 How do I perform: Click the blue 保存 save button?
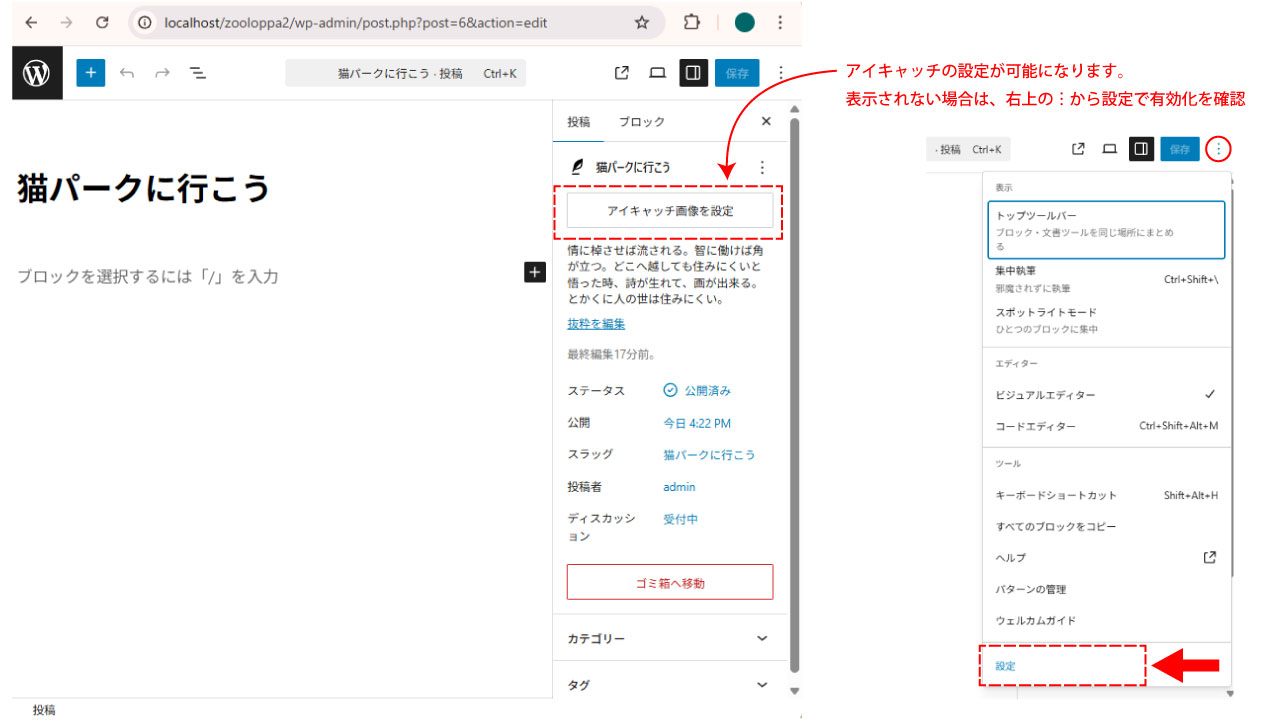737,73
